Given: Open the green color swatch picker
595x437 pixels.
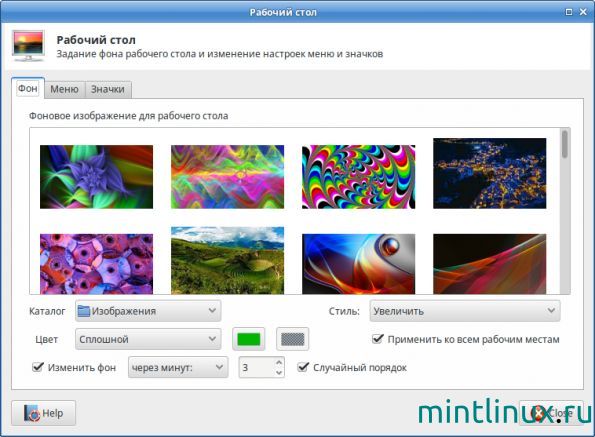Looking at the screenshot, I should click(x=249, y=339).
